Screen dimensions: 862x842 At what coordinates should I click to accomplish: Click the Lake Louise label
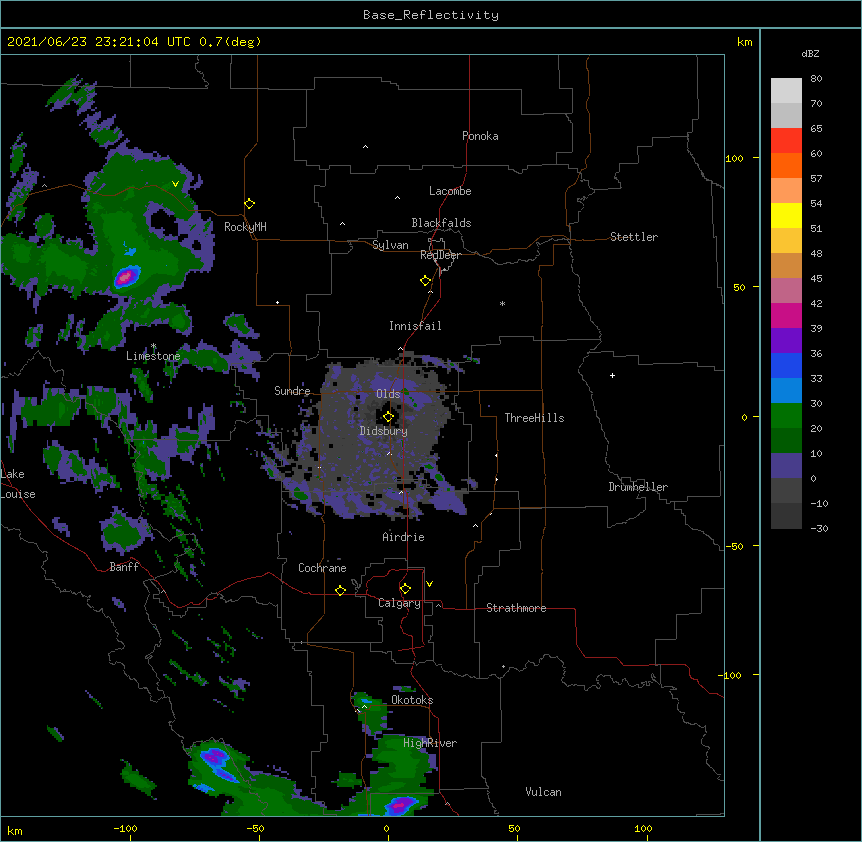pos(18,484)
